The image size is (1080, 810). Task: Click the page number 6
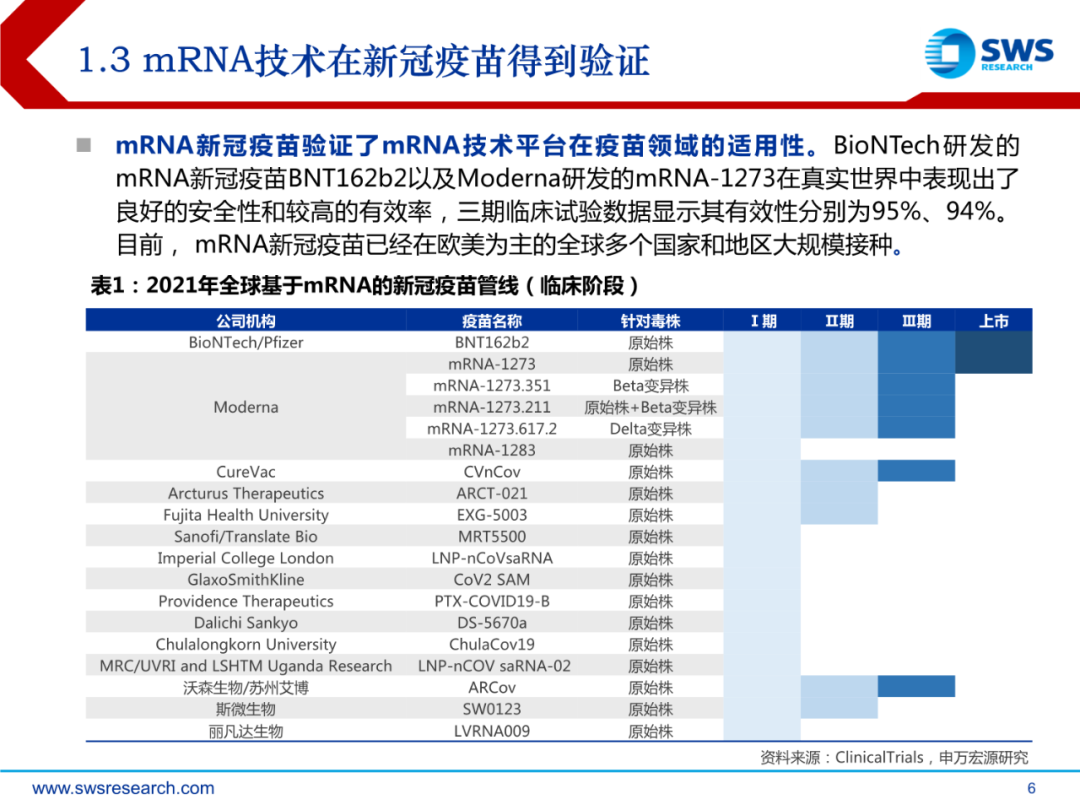point(1031,788)
